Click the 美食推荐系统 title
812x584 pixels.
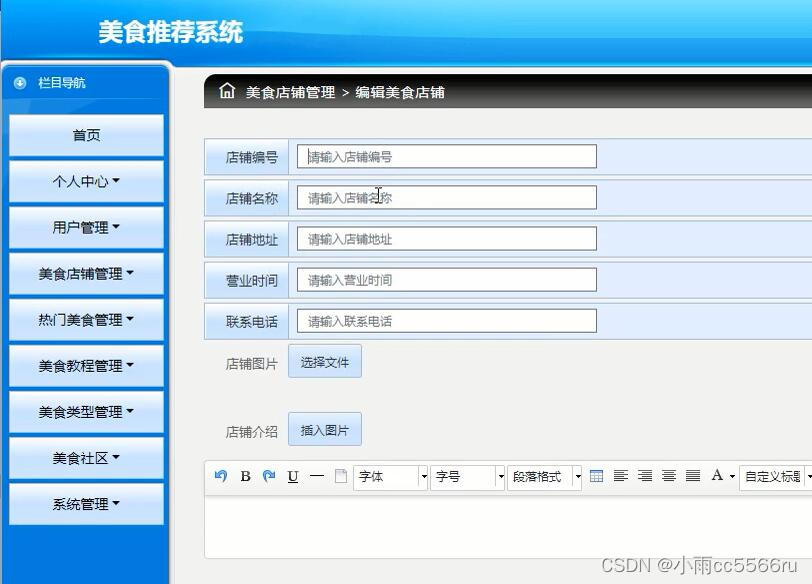click(x=170, y=32)
